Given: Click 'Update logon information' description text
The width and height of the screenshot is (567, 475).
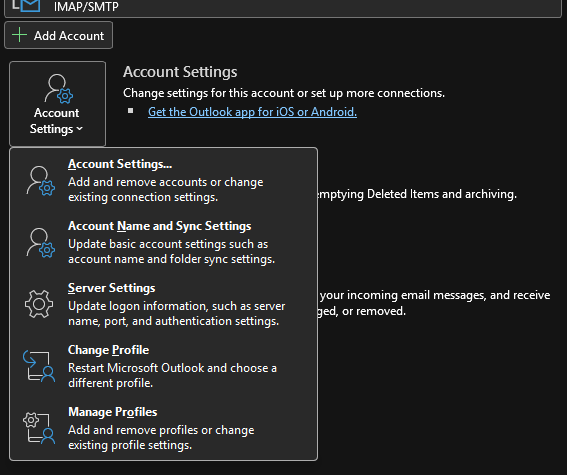Looking at the screenshot, I should pos(177,313).
